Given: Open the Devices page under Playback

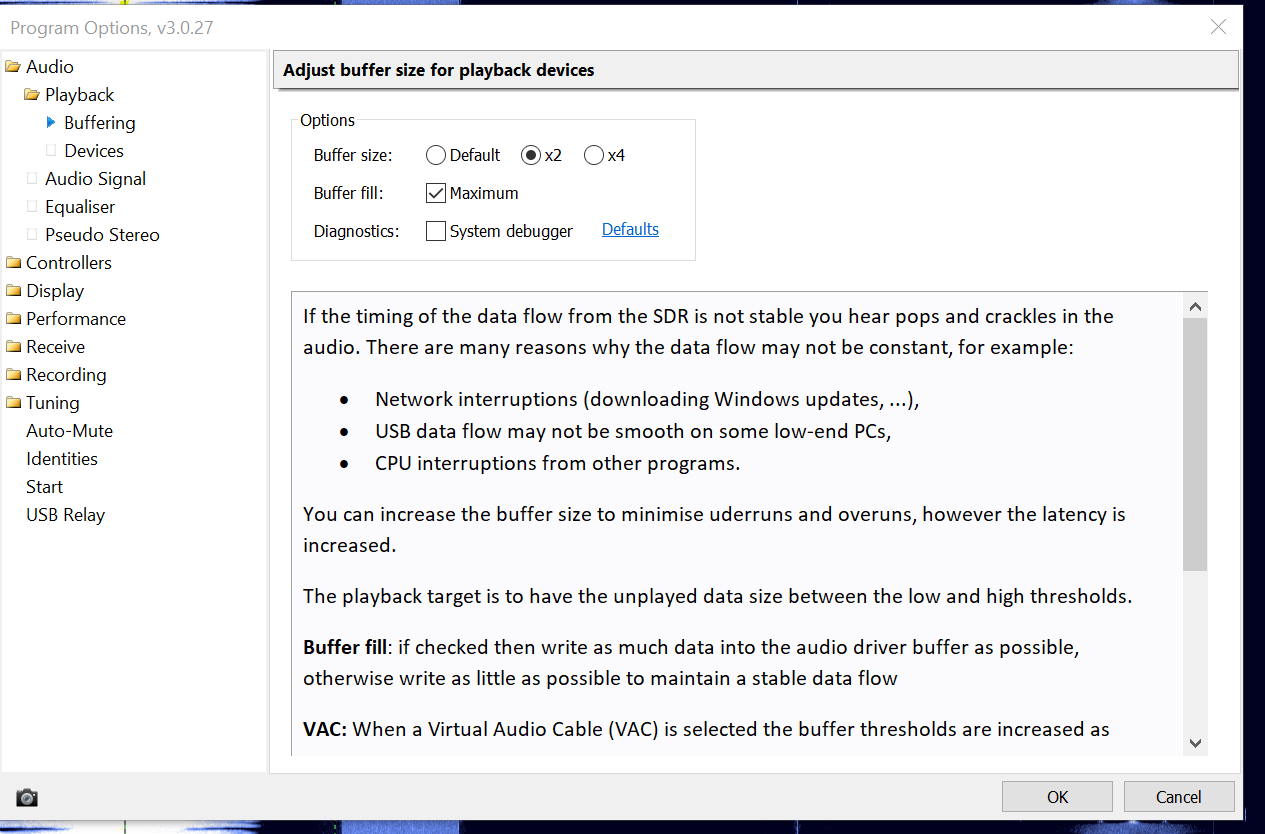Looking at the screenshot, I should click(94, 151).
